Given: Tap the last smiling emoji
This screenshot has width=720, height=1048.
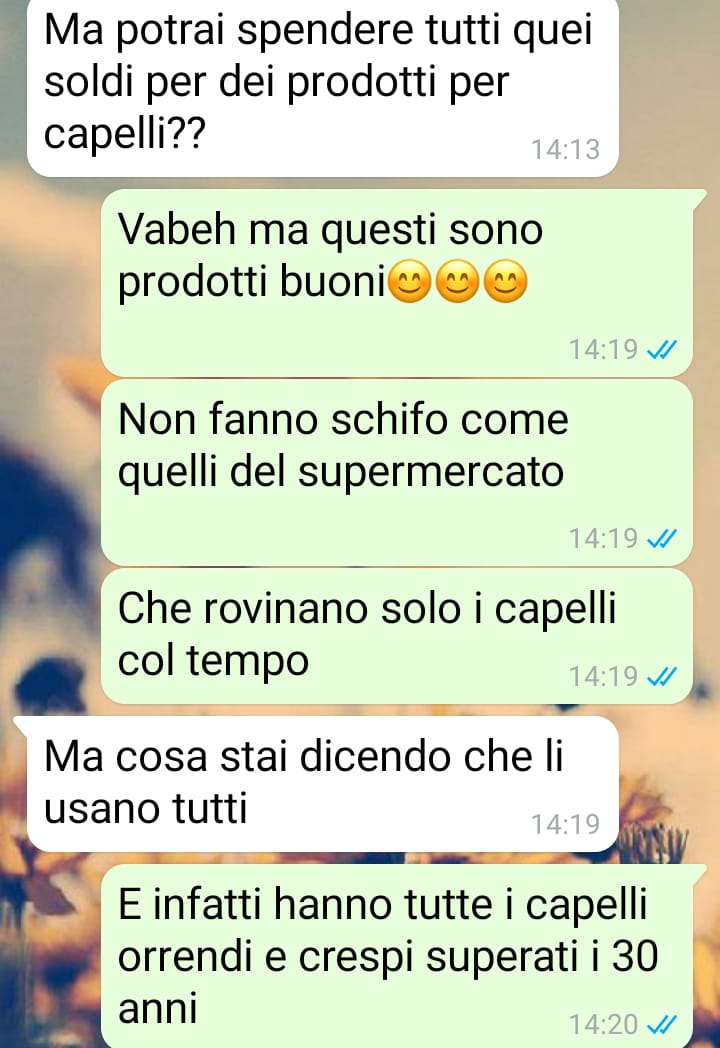Looking at the screenshot, I should click(505, 281).
